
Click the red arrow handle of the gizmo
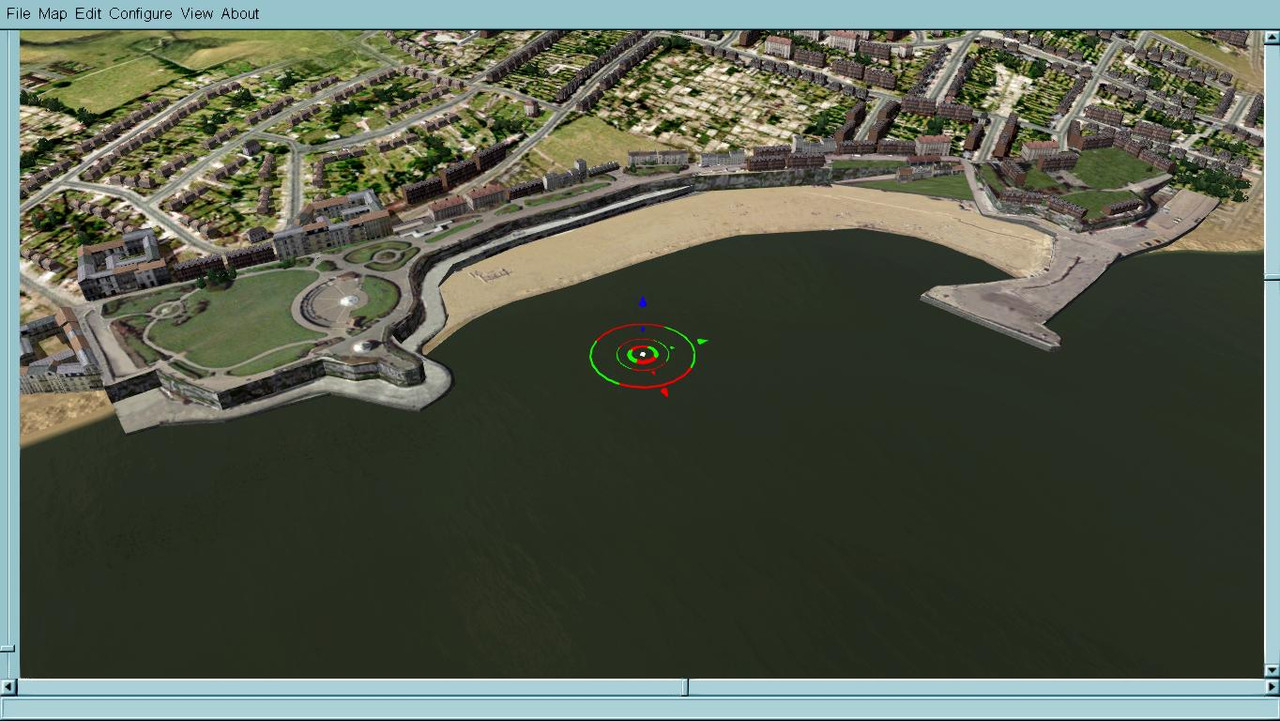coord(664,392)
